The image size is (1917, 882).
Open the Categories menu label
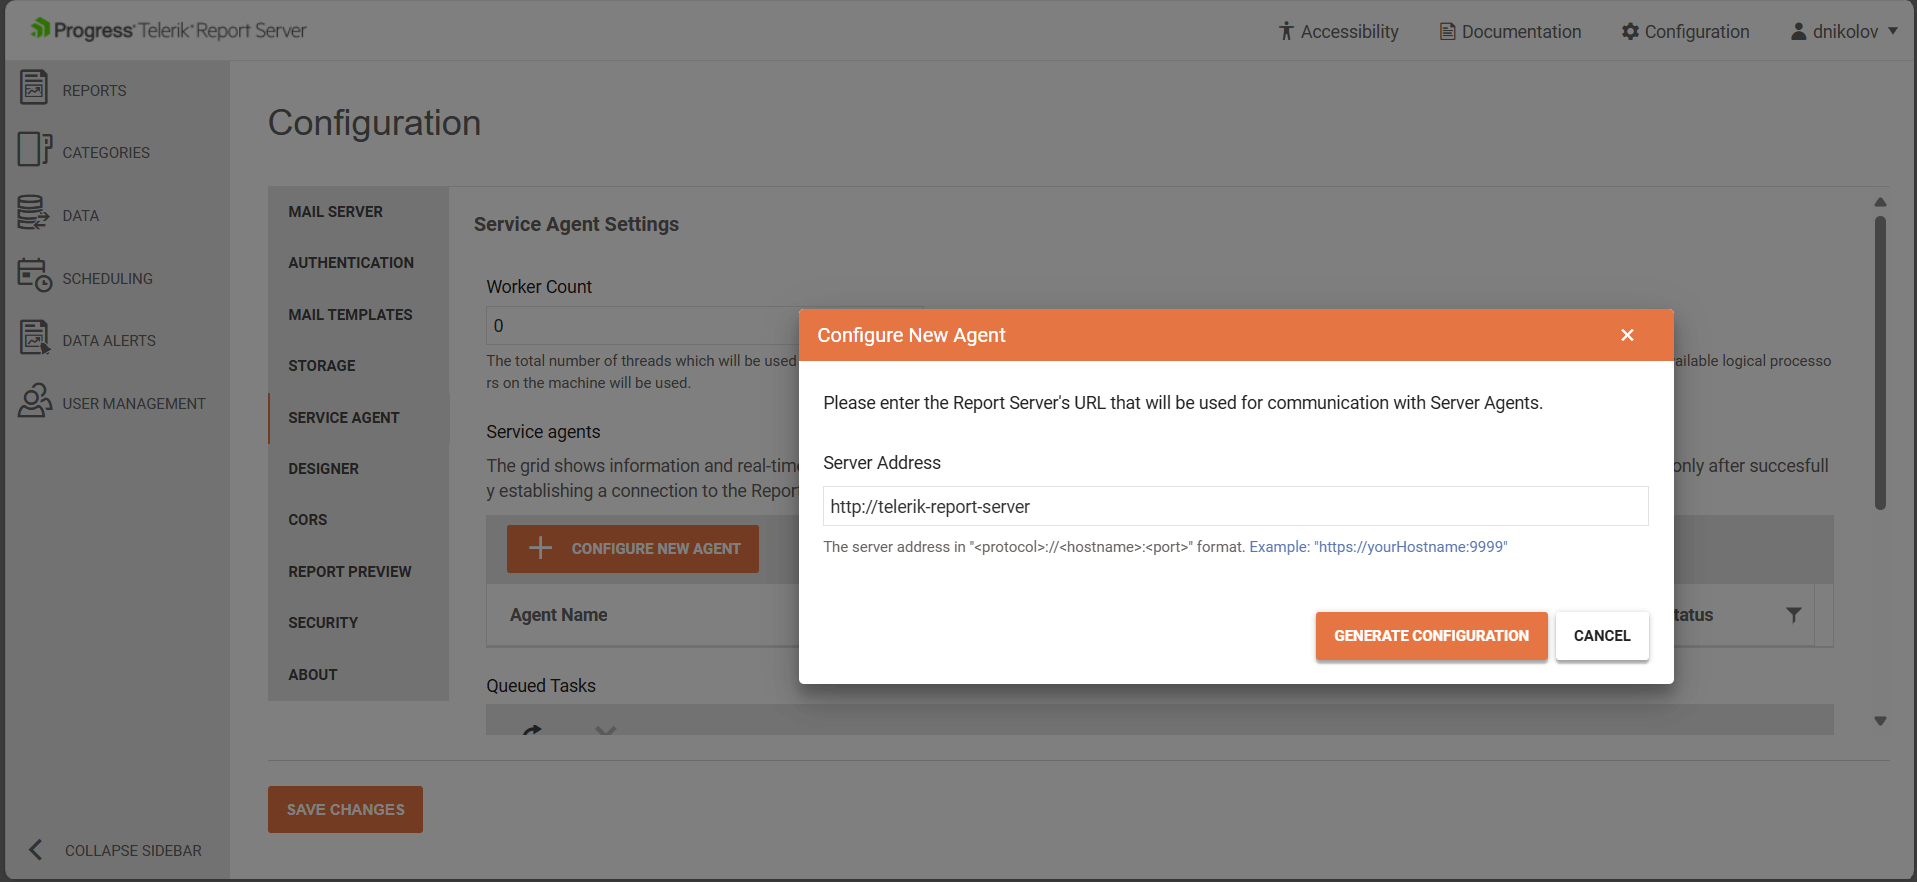pos(106,153)
